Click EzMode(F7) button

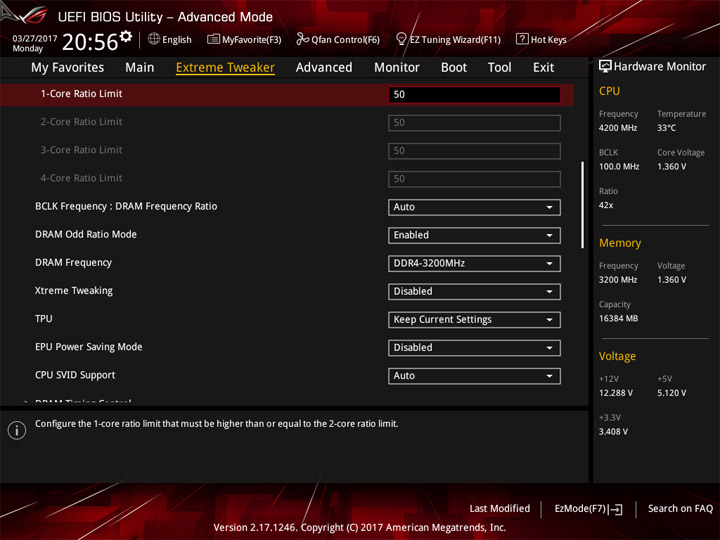click(588, 509)
